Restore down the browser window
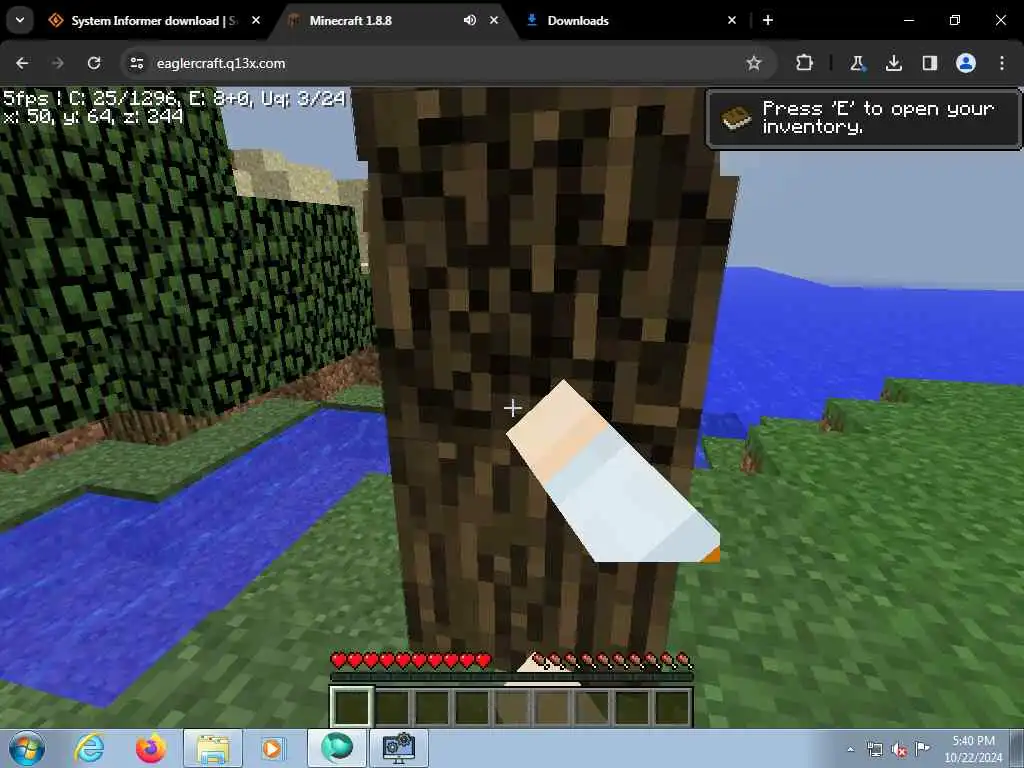 955,20
